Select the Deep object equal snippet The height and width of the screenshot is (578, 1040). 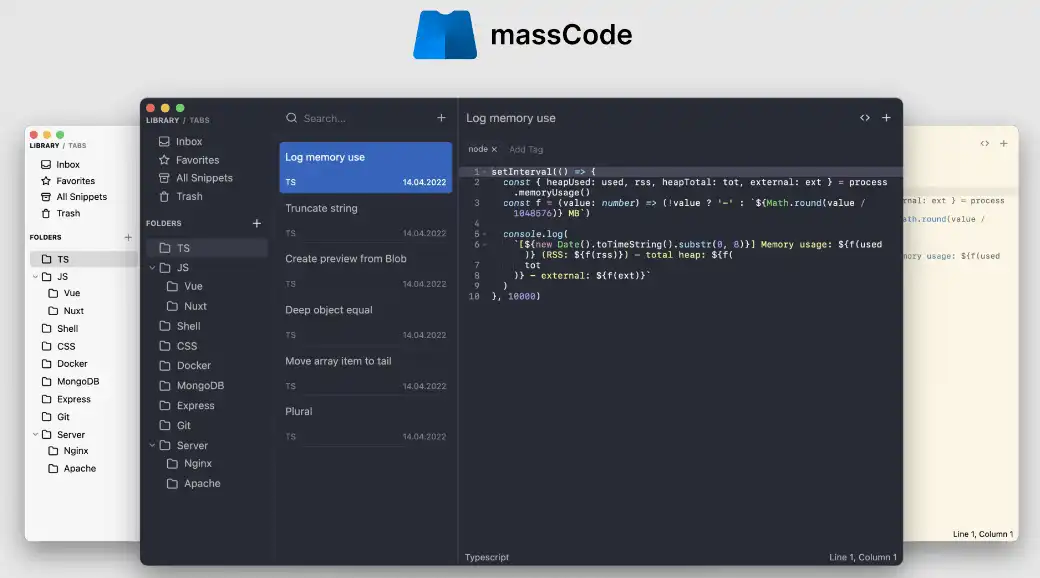pos(365,321)
